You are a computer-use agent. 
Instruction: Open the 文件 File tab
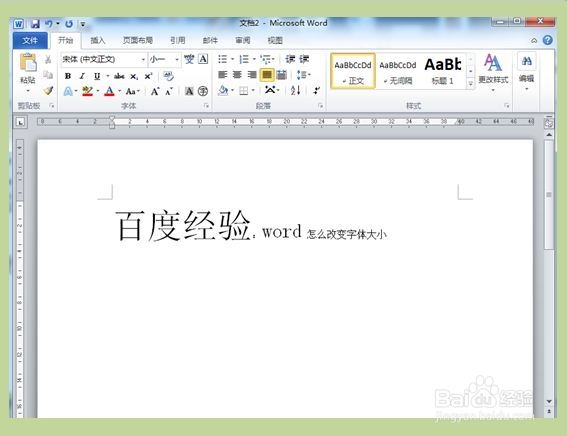click(x=30, y=40)
